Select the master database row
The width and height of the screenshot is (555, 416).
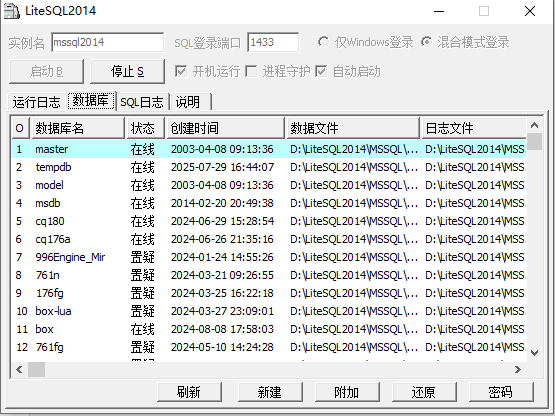(269, 149)
